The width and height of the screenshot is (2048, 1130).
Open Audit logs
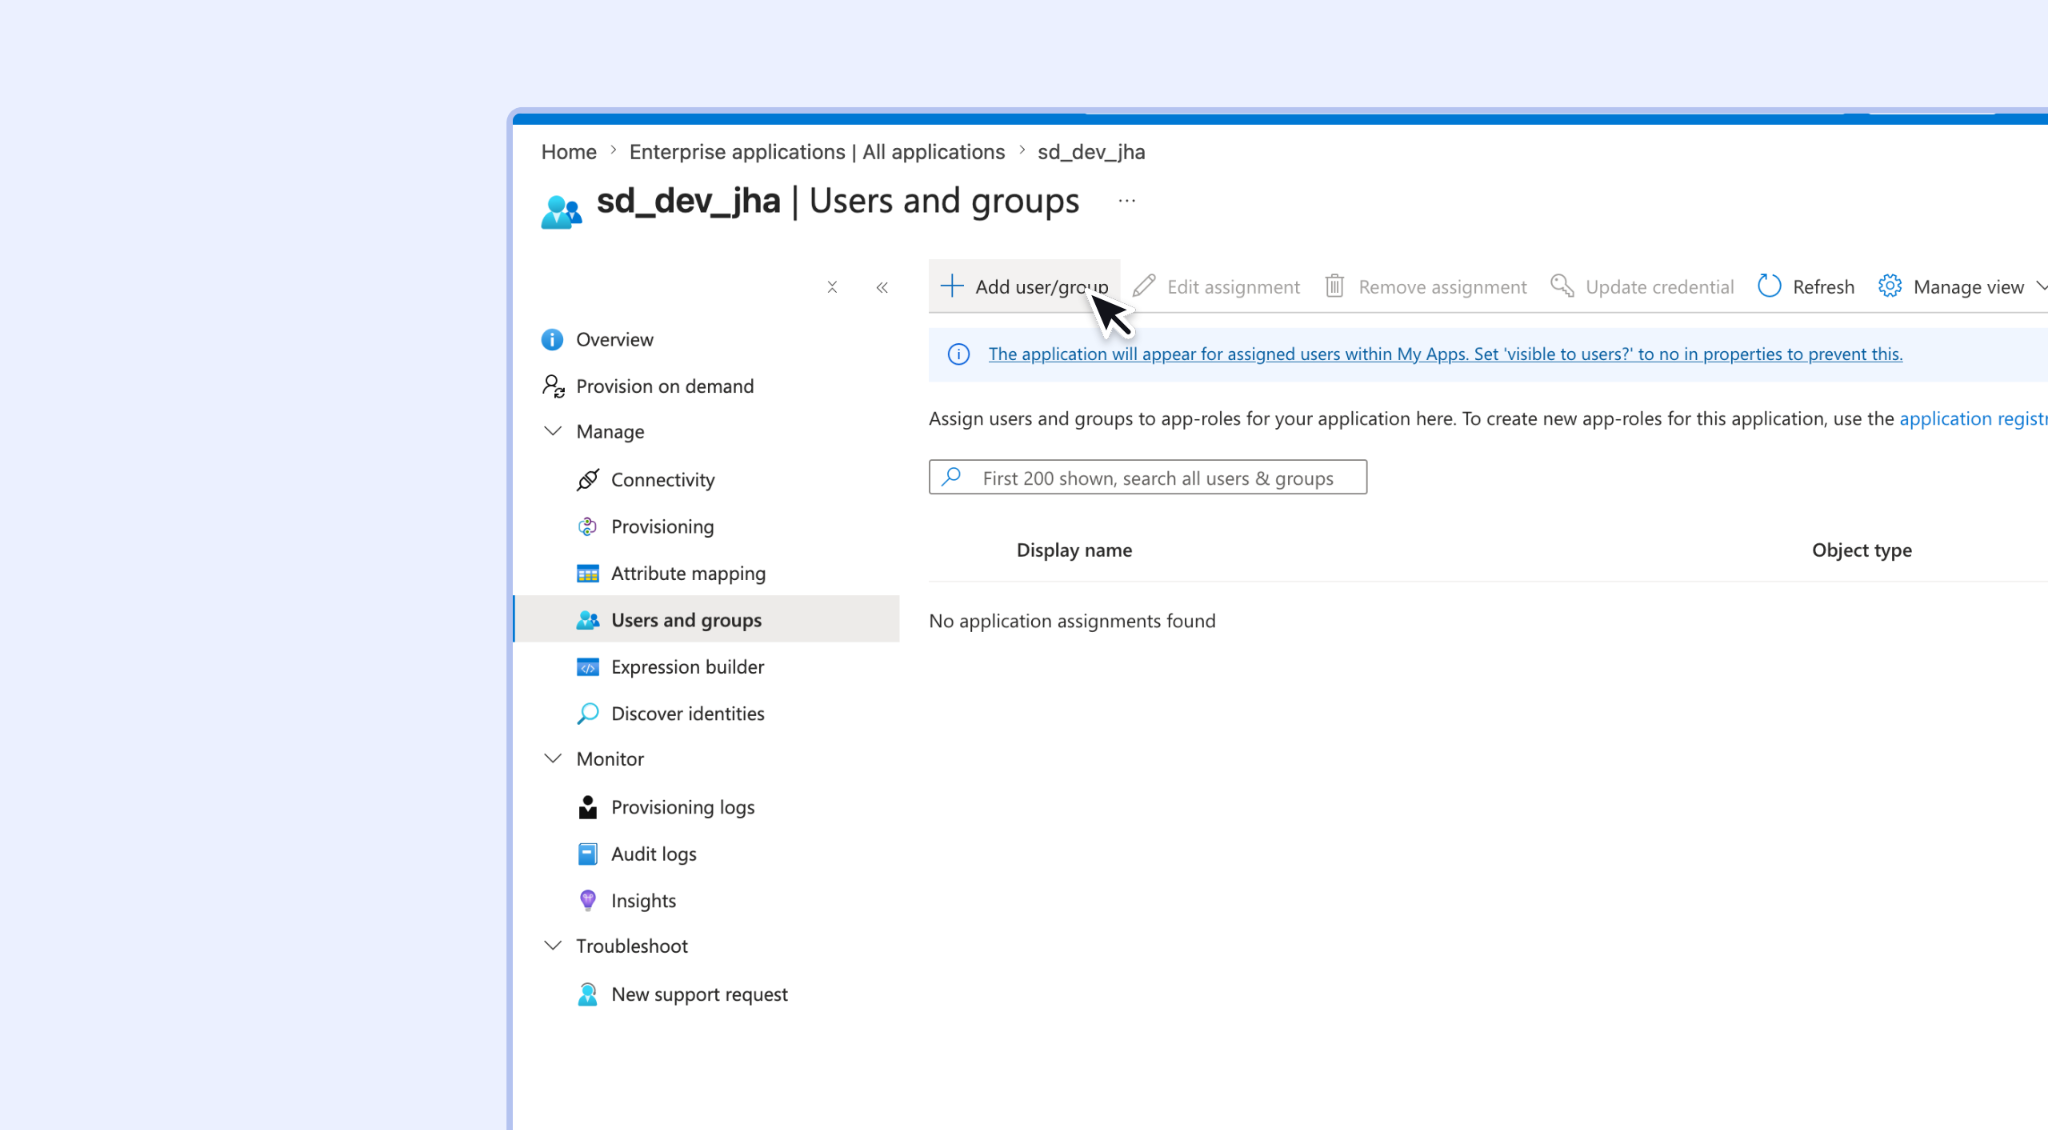click(653, 854)
